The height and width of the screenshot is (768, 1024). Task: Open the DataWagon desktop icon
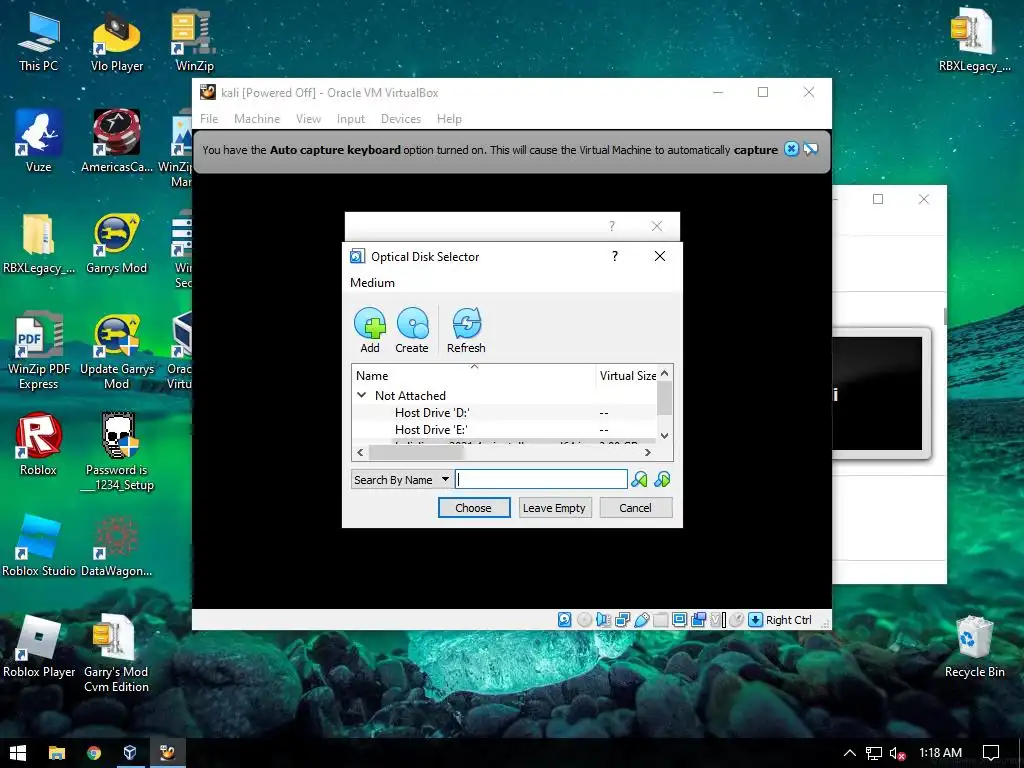point(117,546)
